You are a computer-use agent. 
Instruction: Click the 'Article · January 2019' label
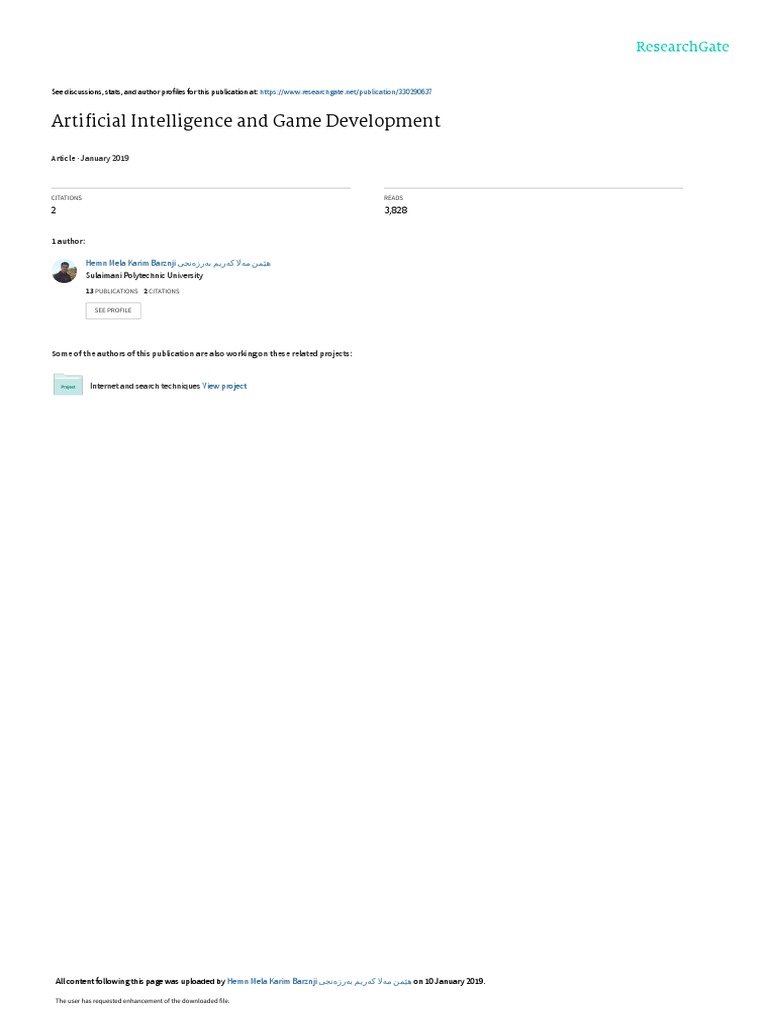(x=90, y=158)
